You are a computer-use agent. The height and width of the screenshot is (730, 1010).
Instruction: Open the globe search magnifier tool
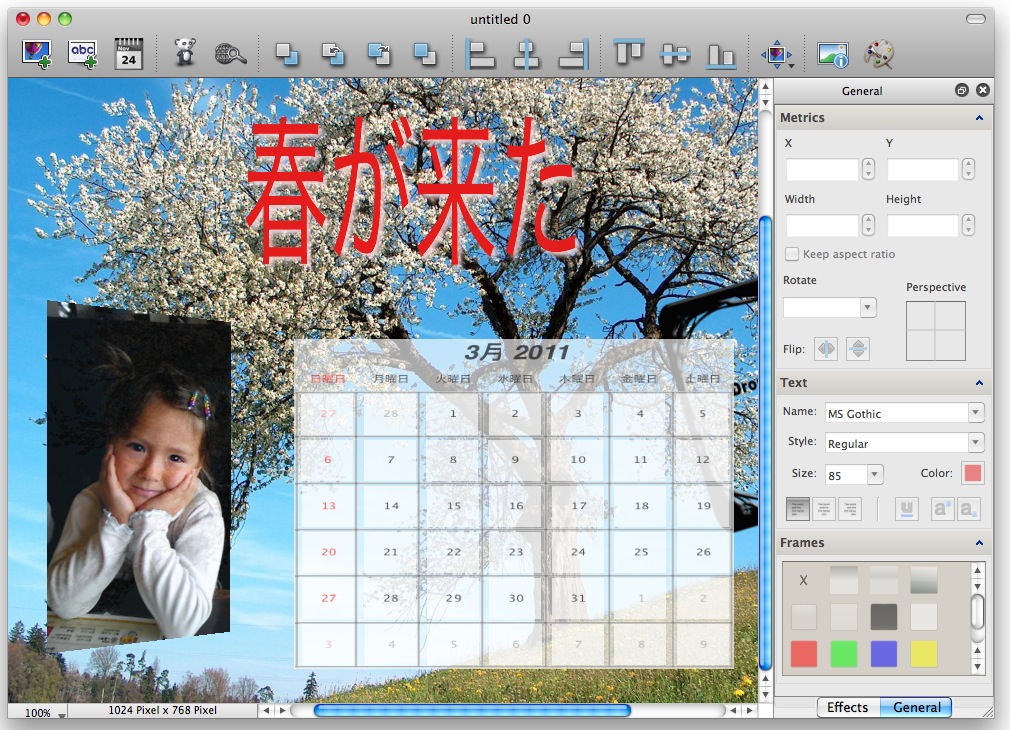click(230, 54)
